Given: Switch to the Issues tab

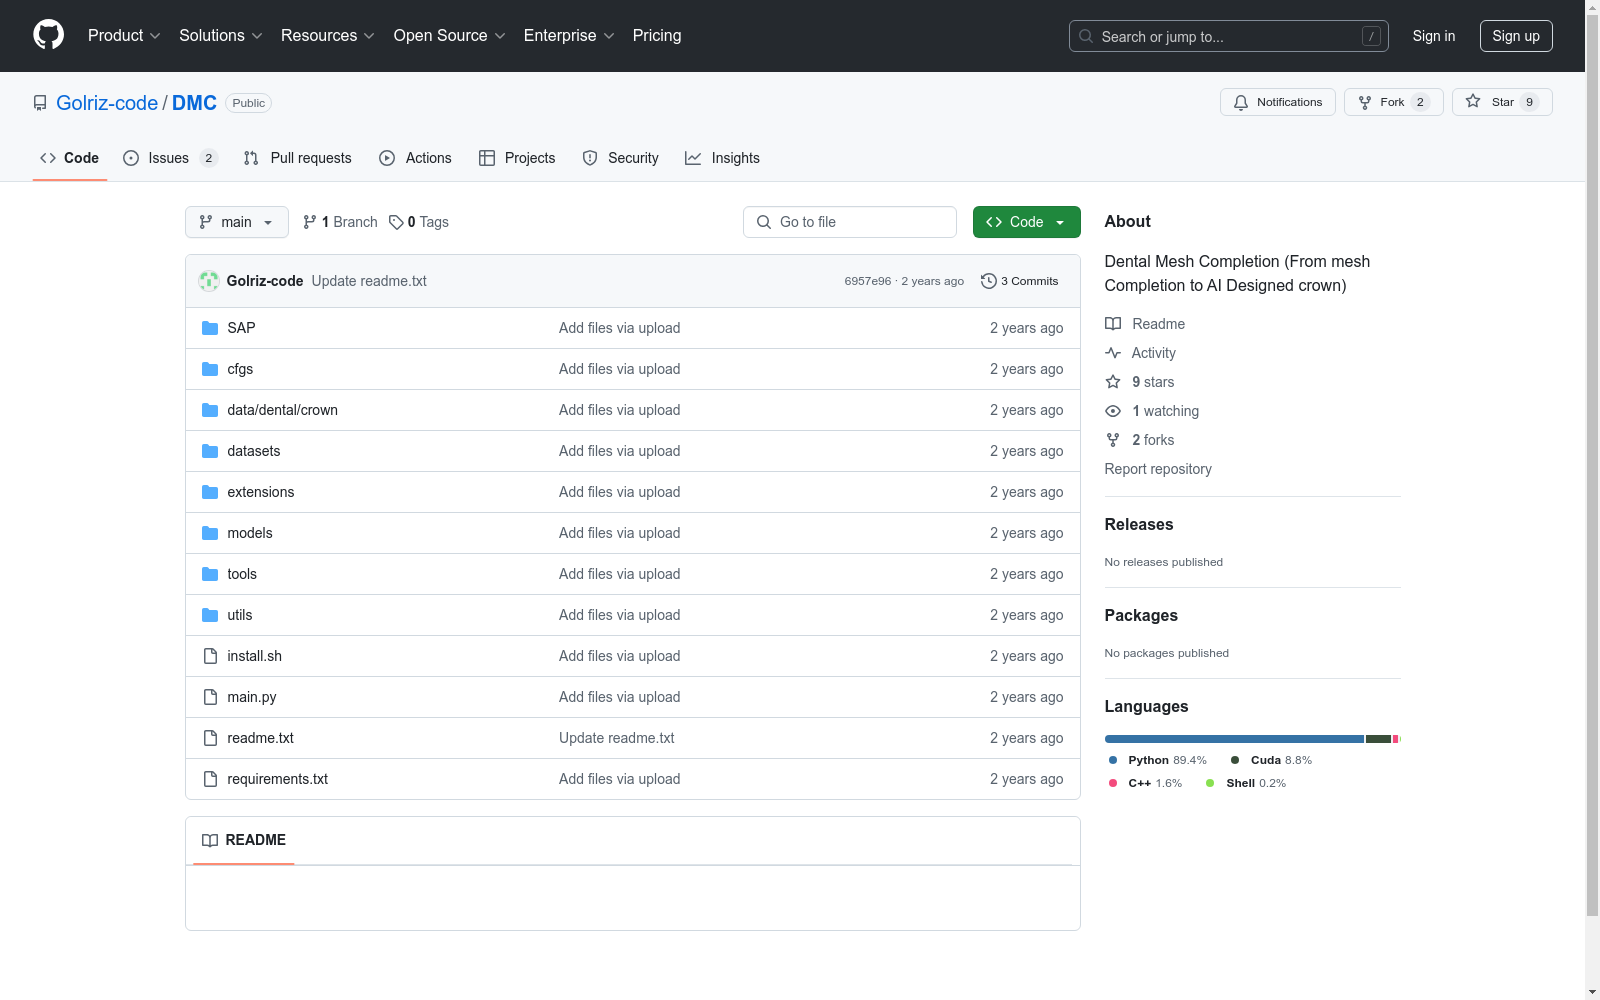Looking at the screenshot, I should pyautogui.click(x=169, y=158).
